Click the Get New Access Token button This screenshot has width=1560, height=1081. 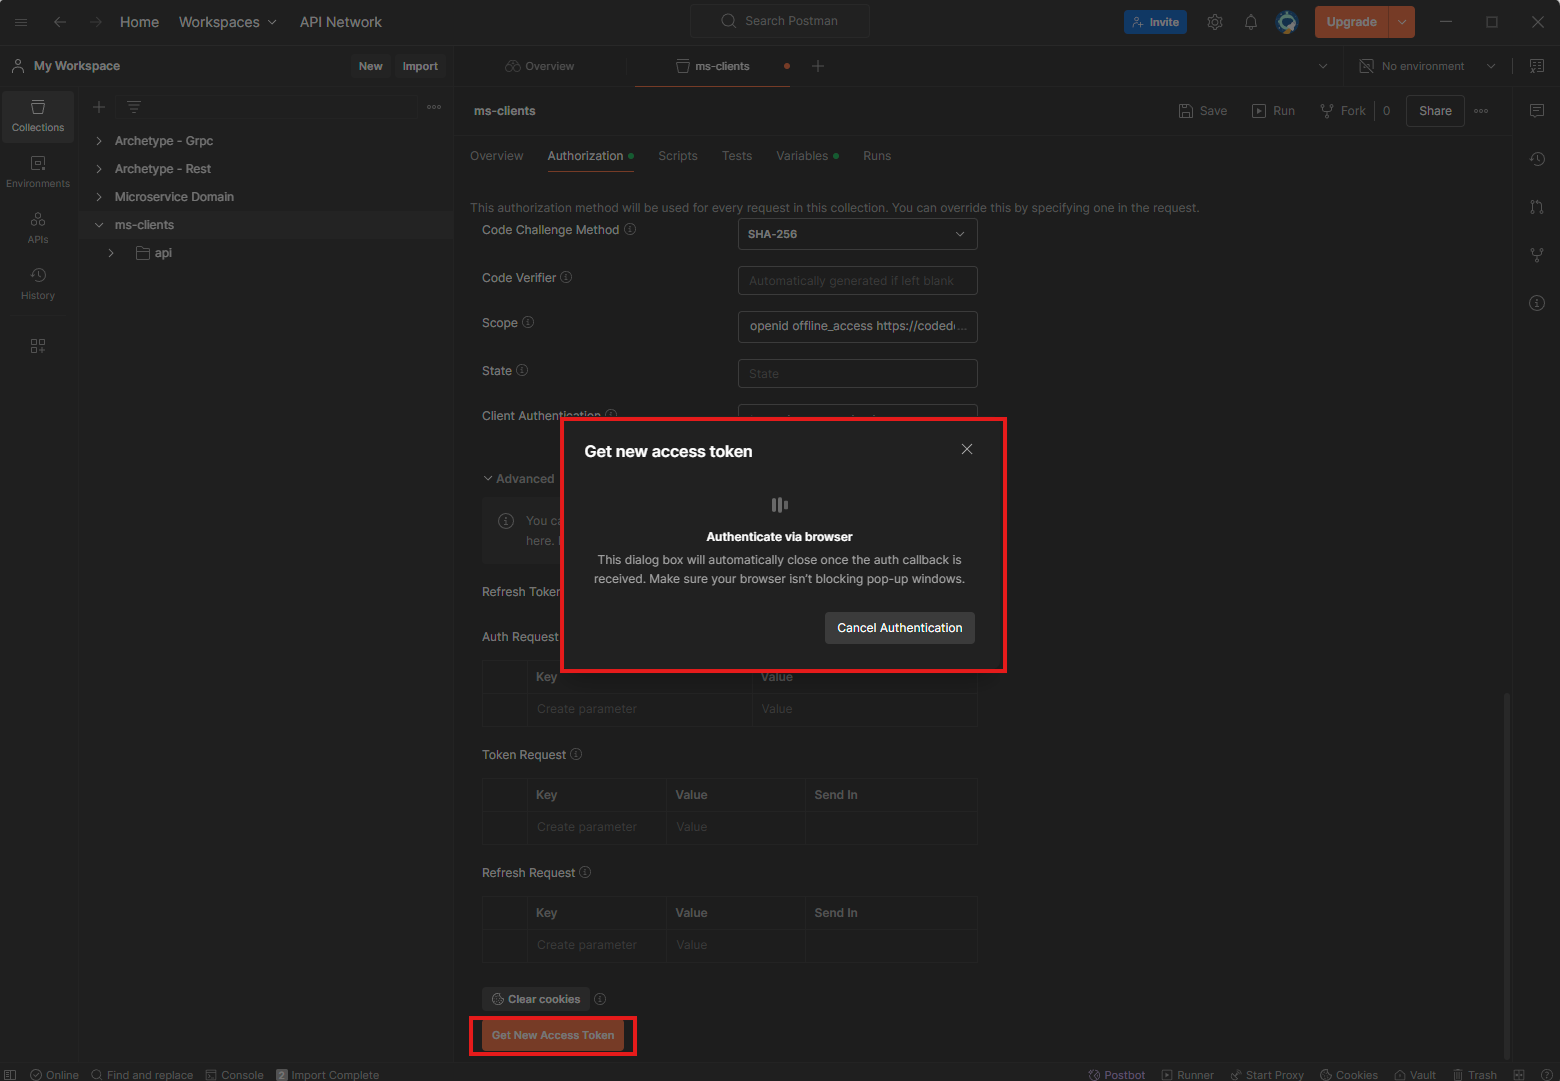coord(553,1035)
